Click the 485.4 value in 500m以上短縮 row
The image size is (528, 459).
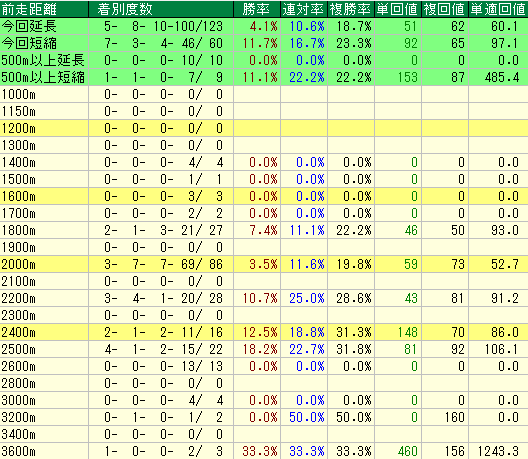coord(502,77)
